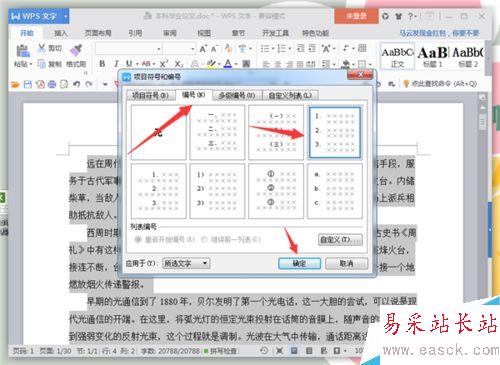Toggle Italic formatting

pos(116,63)
